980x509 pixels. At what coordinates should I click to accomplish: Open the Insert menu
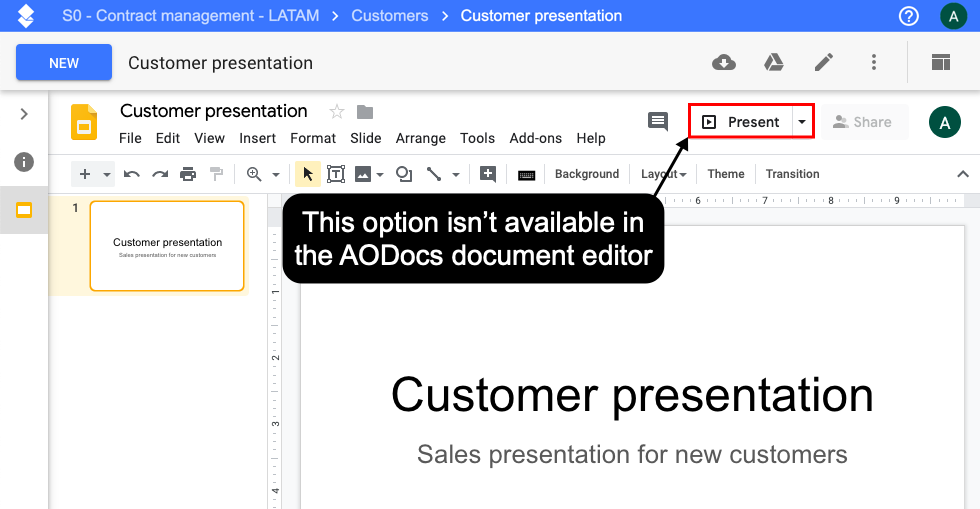[x=258, y=138]
